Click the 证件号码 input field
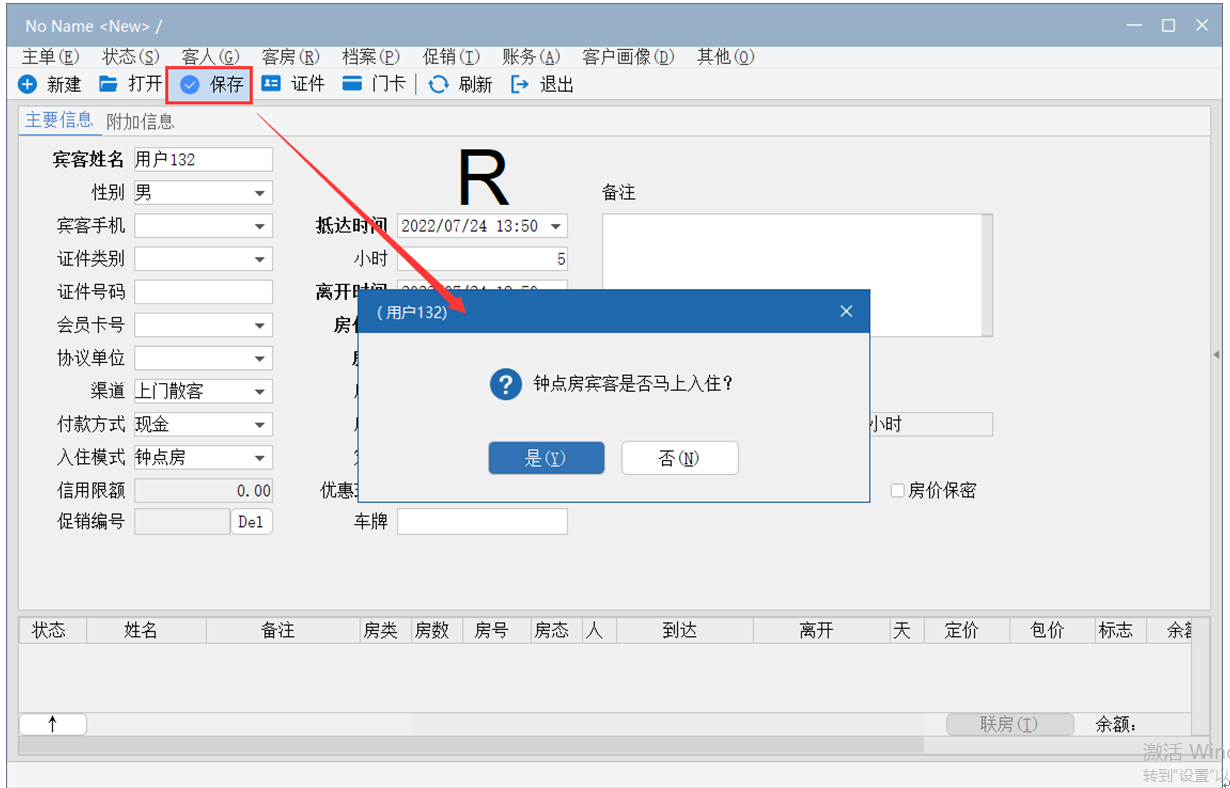This screenshot has height=788, width=1230. [x=203, y=292]
